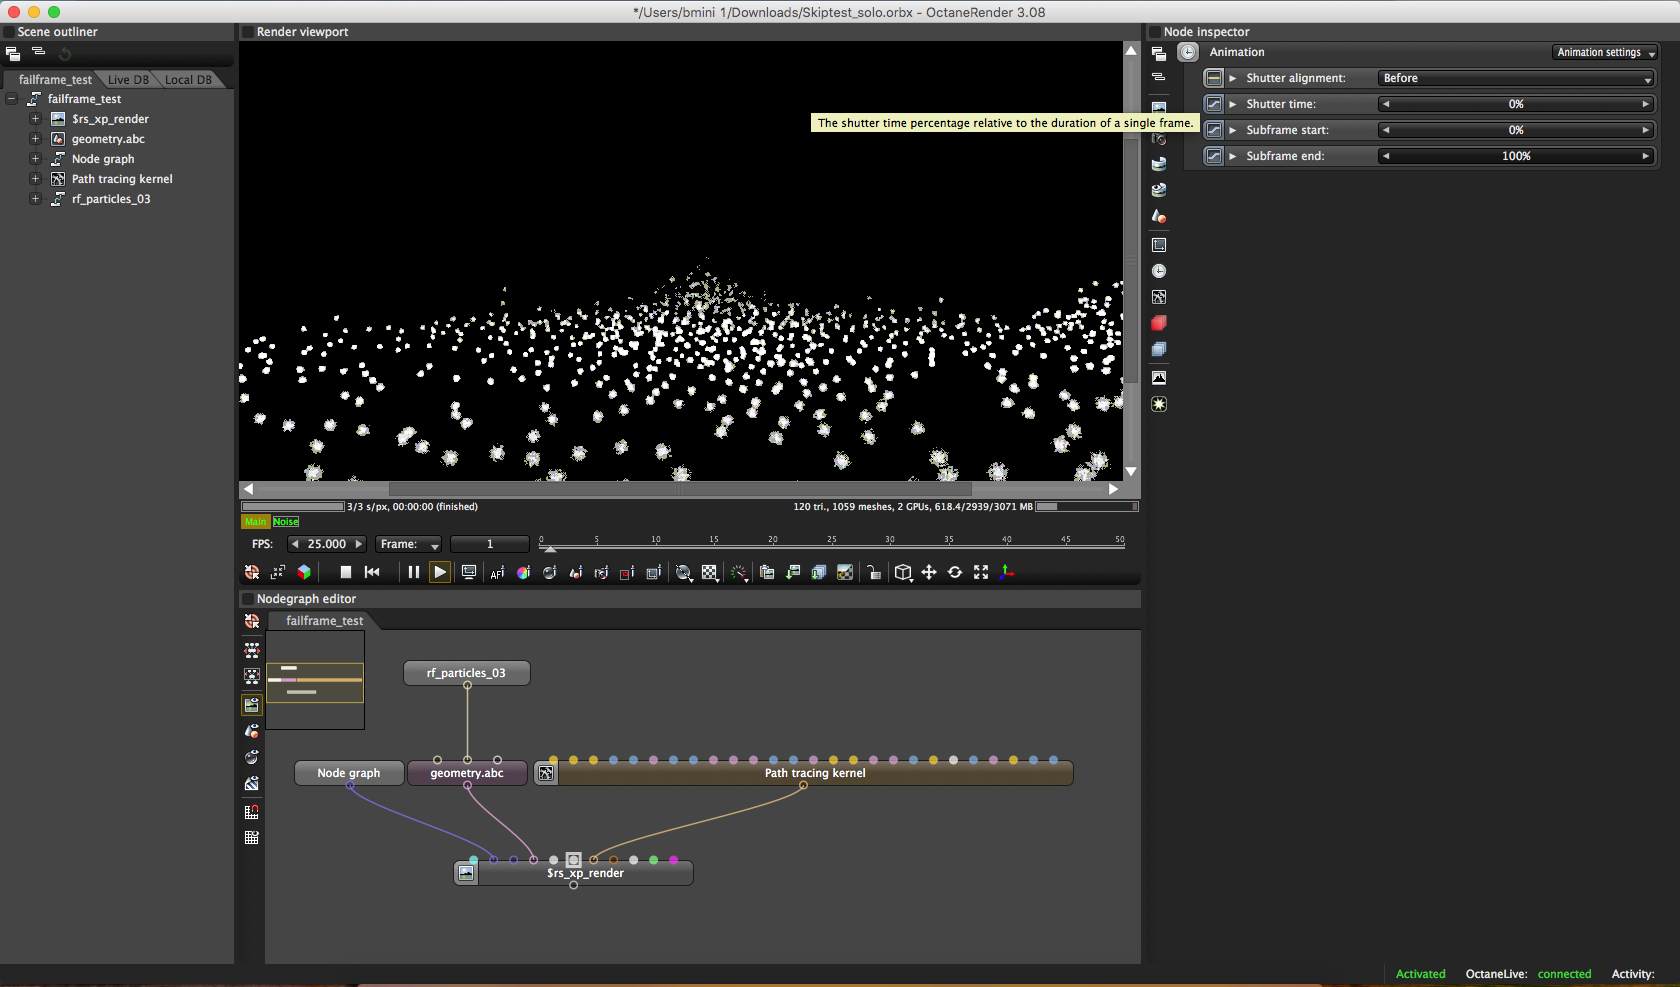
Task: Select the rotate gizmo tool
Action: tap(955, 572)
